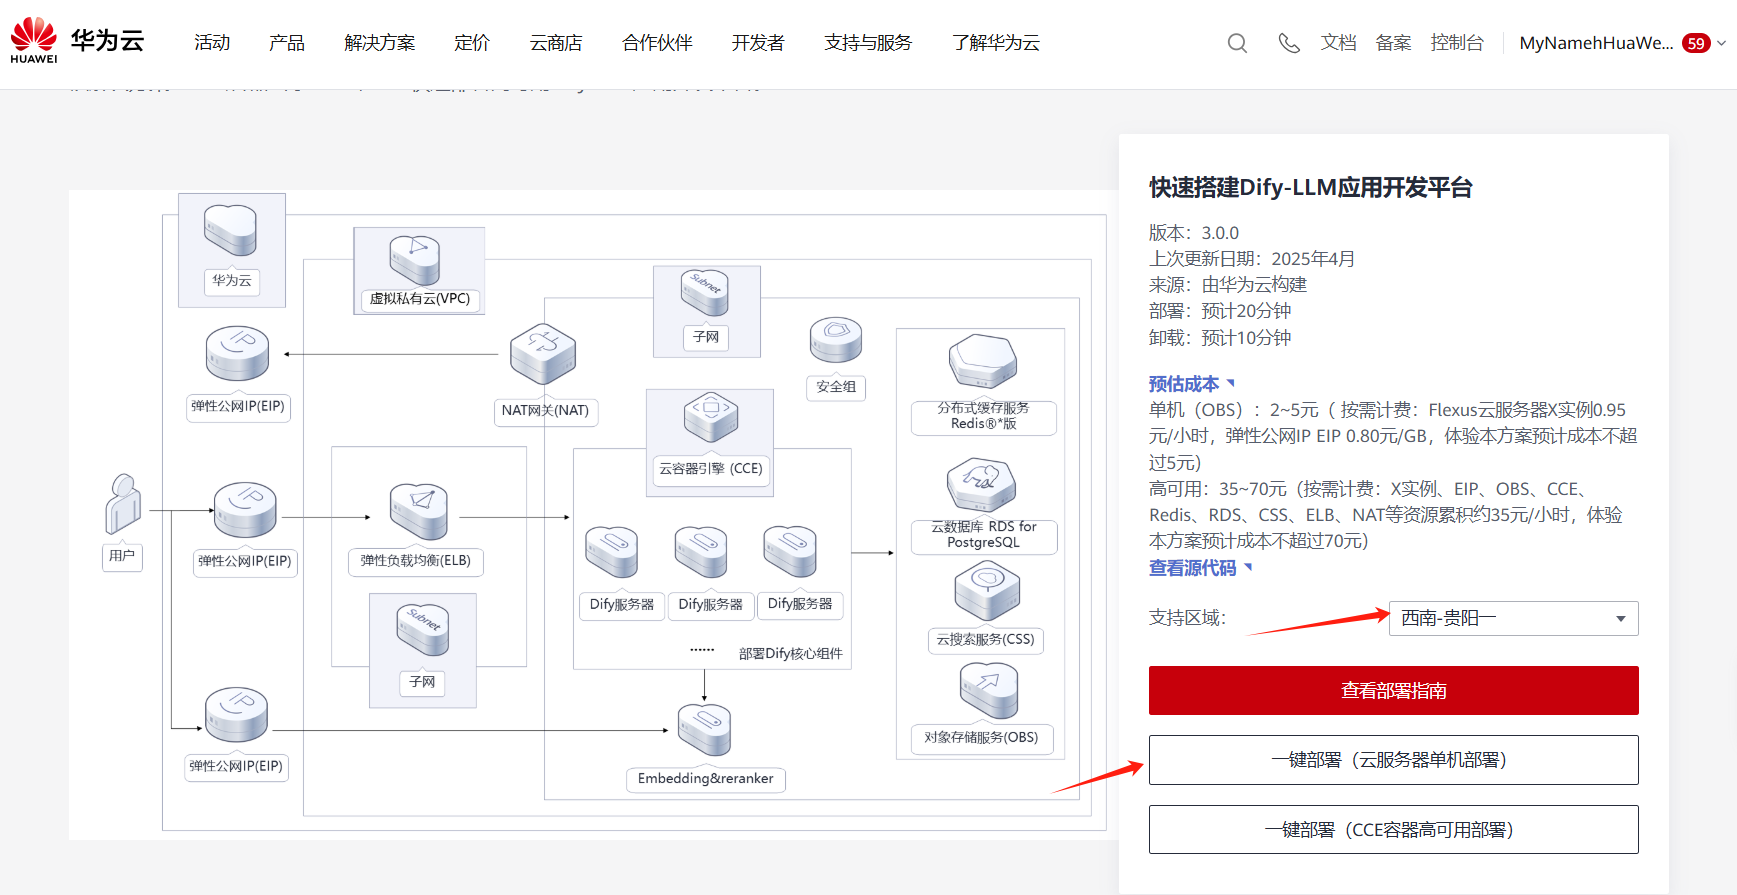The height and width of the screenshot is (895, 1737).
Task: Click the 安全组 icon
Action: 836,340
